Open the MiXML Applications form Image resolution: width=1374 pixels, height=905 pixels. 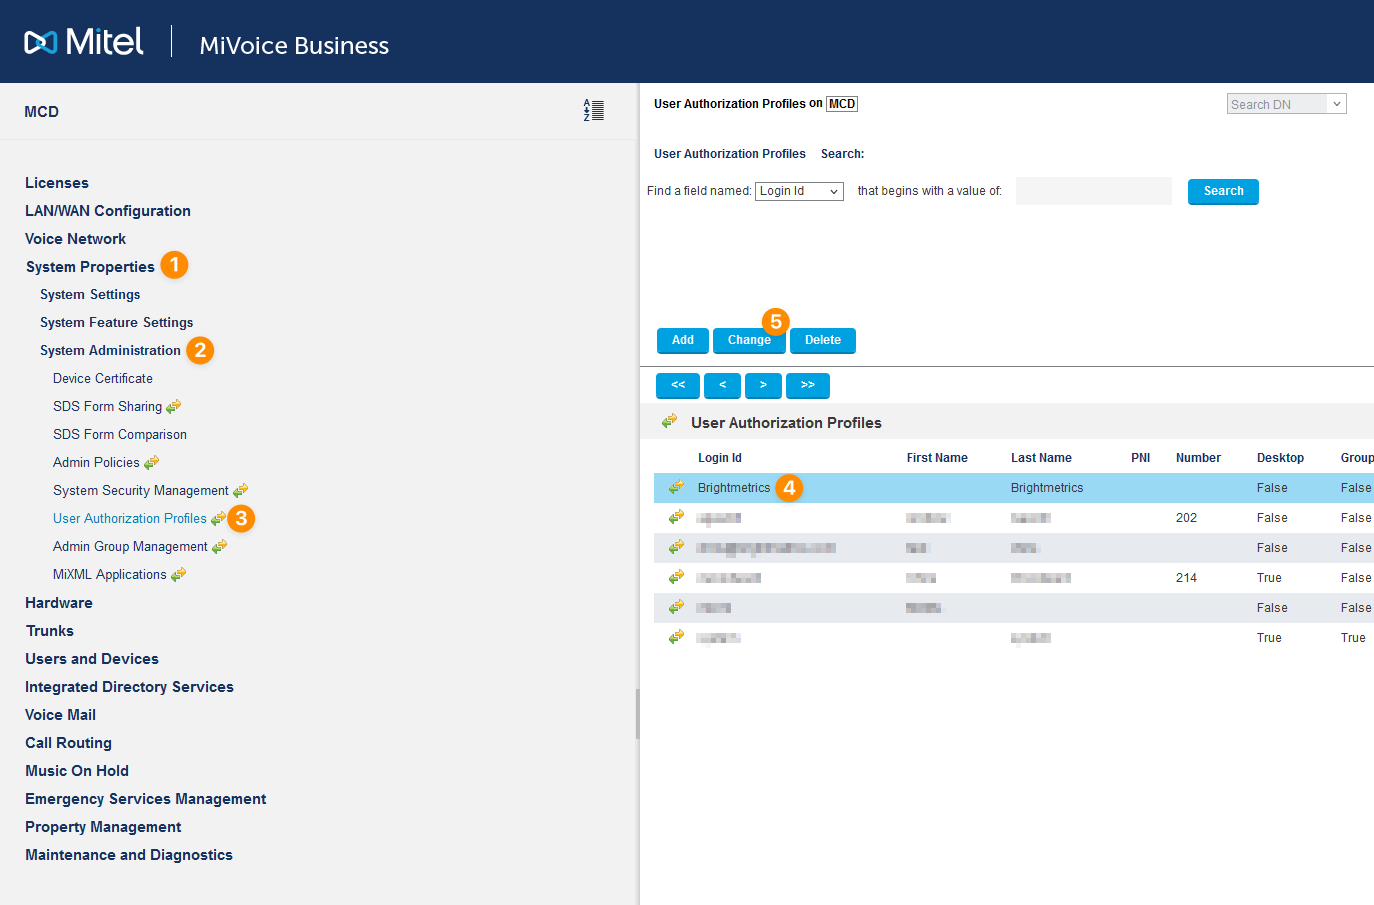point(110,575)
